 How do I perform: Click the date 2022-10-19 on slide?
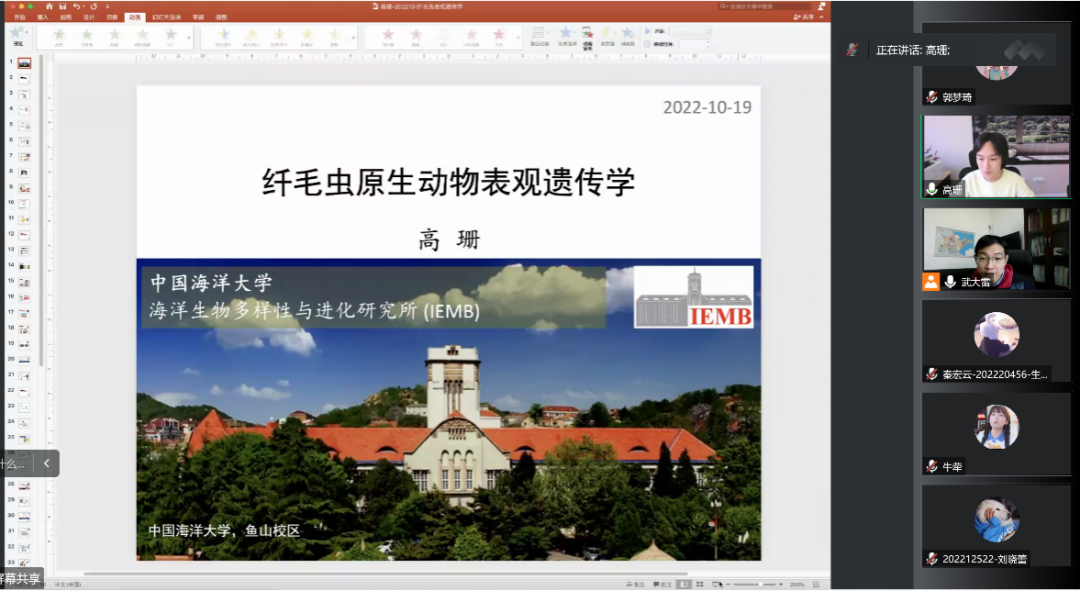tap(707, 107)
